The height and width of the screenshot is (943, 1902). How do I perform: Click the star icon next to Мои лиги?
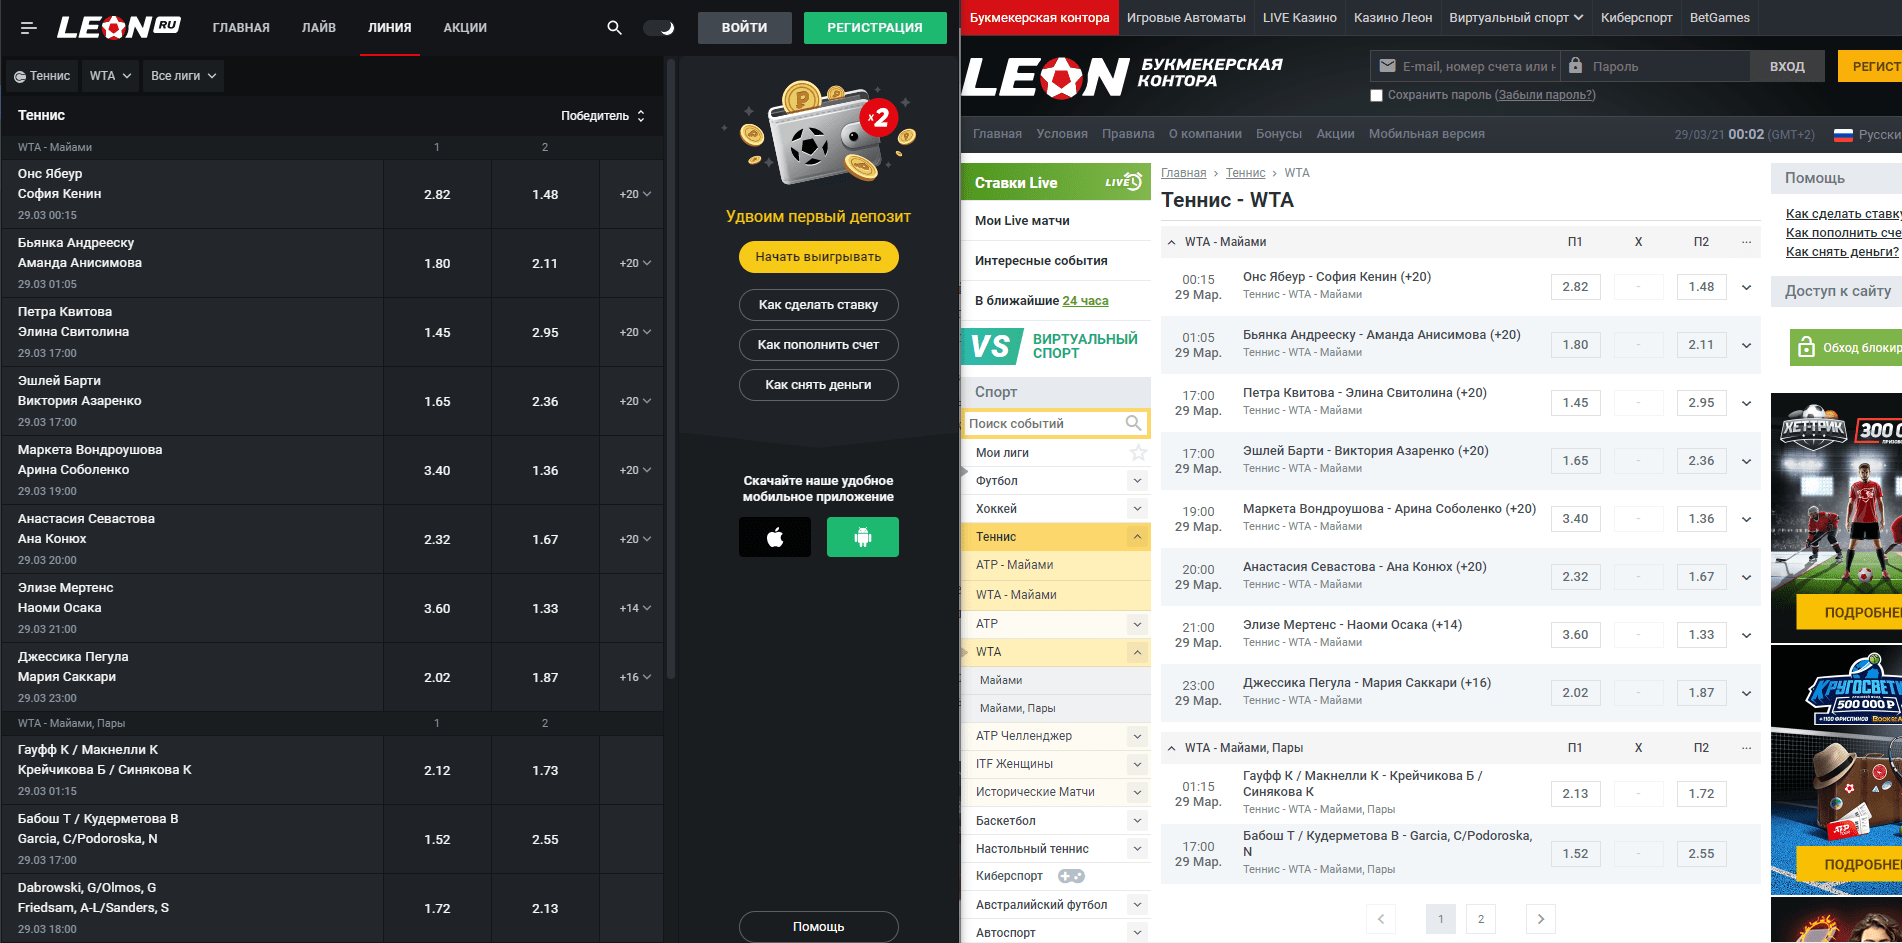point(1138,453)
